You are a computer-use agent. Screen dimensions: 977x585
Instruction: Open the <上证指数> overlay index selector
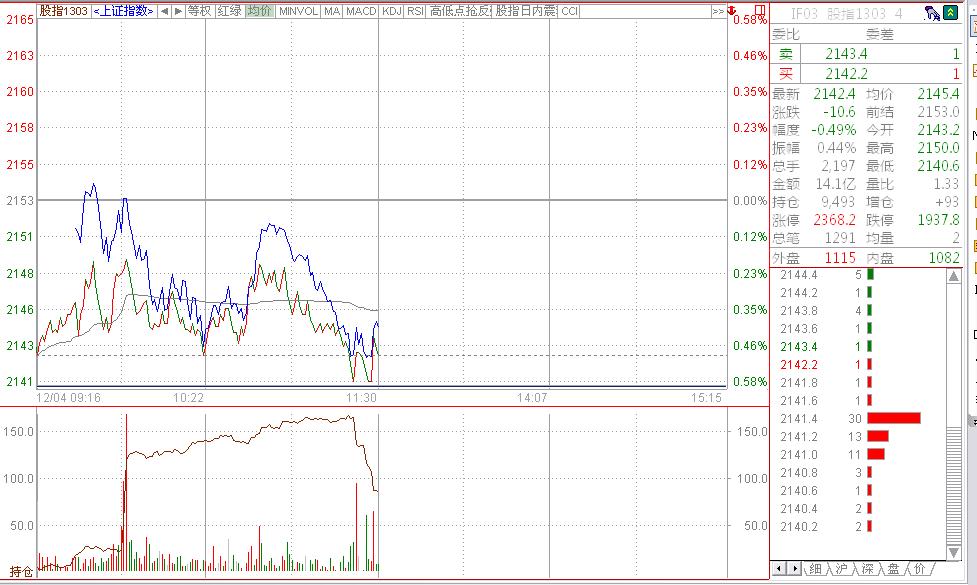tap(123, 11)
